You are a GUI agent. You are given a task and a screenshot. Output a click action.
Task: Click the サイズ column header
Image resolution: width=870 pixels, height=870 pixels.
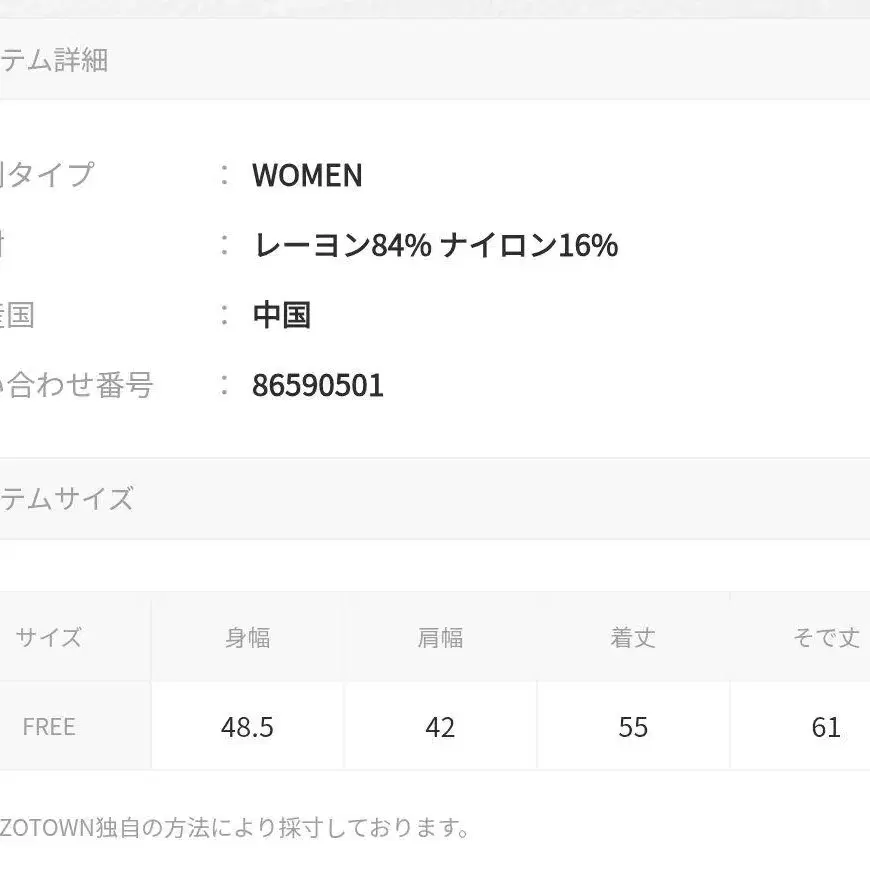tap(48, 638)
